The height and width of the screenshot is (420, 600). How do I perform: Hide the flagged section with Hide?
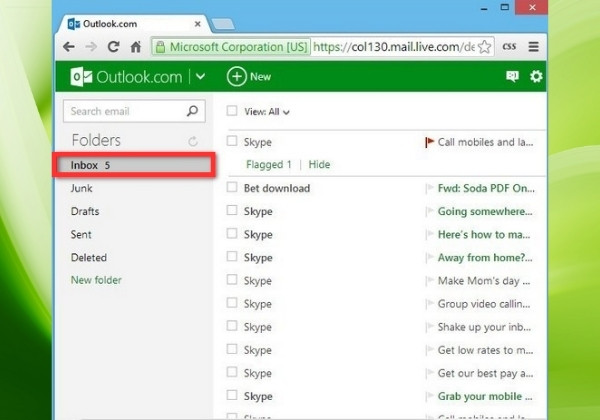319,164
